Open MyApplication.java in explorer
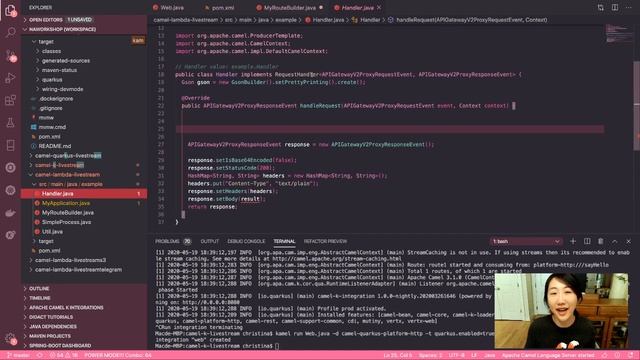This screenshot has width=640, height=360. click(66, 203)
